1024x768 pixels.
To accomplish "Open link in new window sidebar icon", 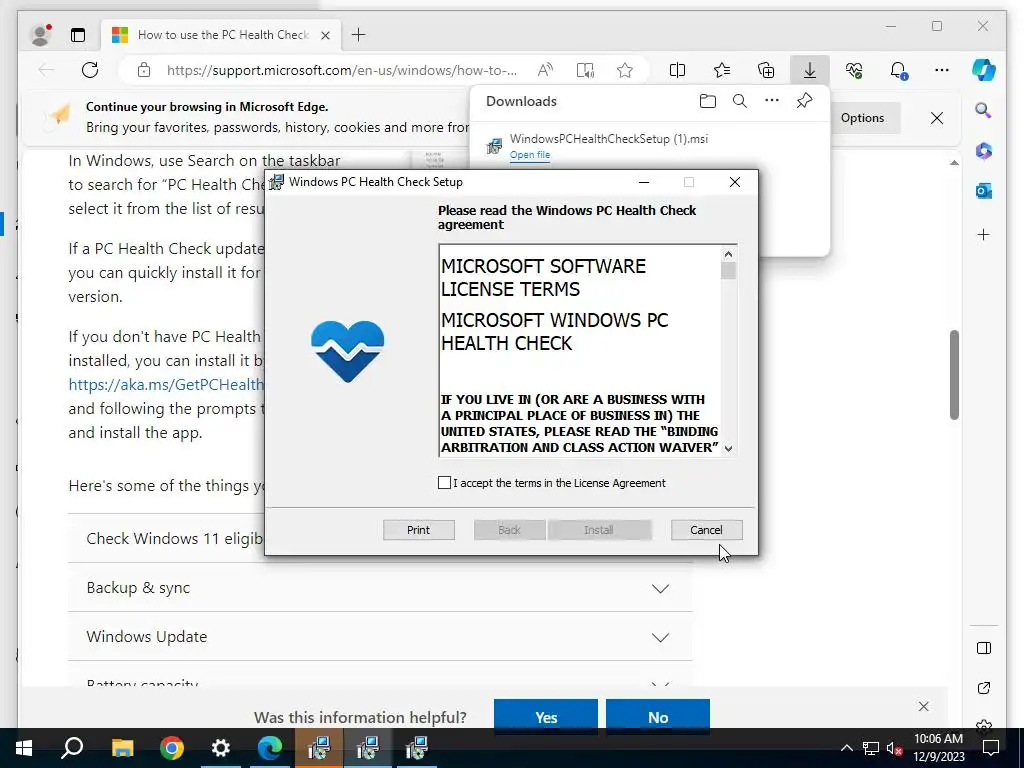I will pyautogui.click(x=984, y=688).
